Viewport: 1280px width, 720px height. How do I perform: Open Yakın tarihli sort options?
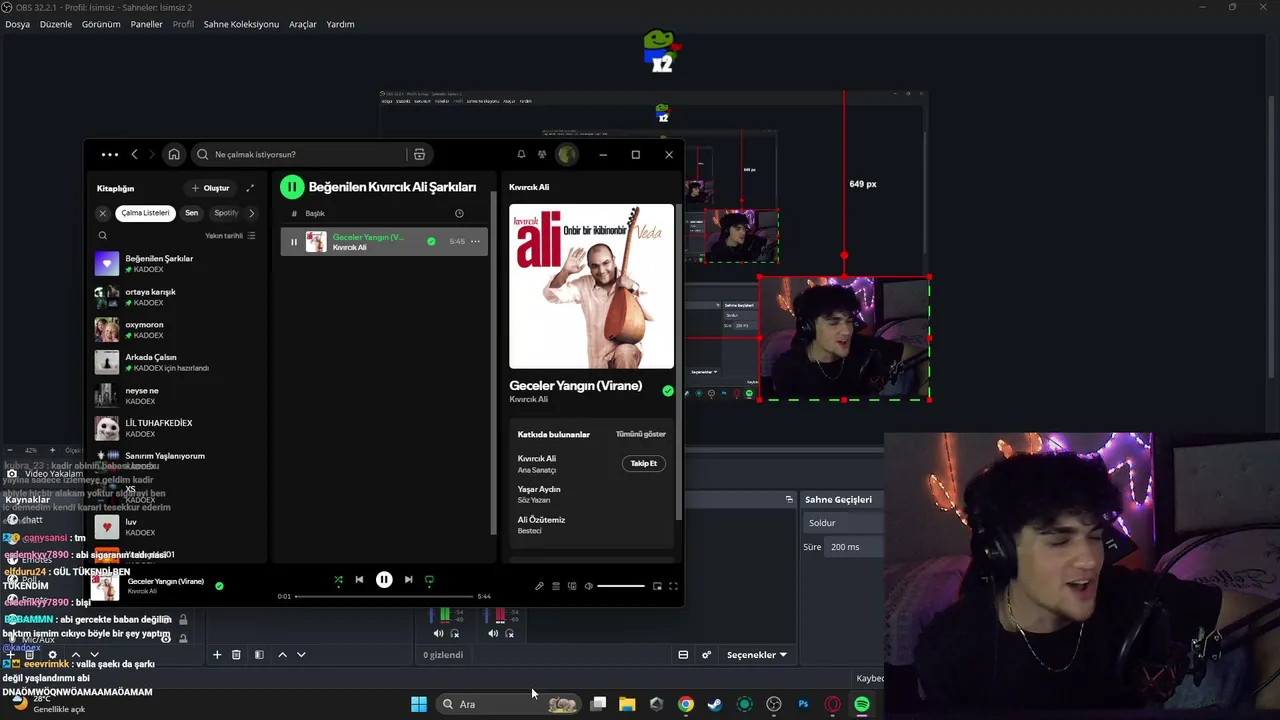click(230, 236)
